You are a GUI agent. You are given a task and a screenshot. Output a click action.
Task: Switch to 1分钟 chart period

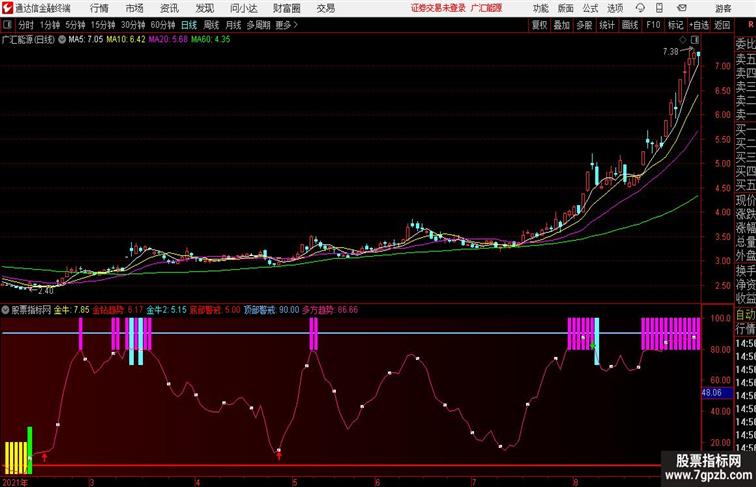50,25
